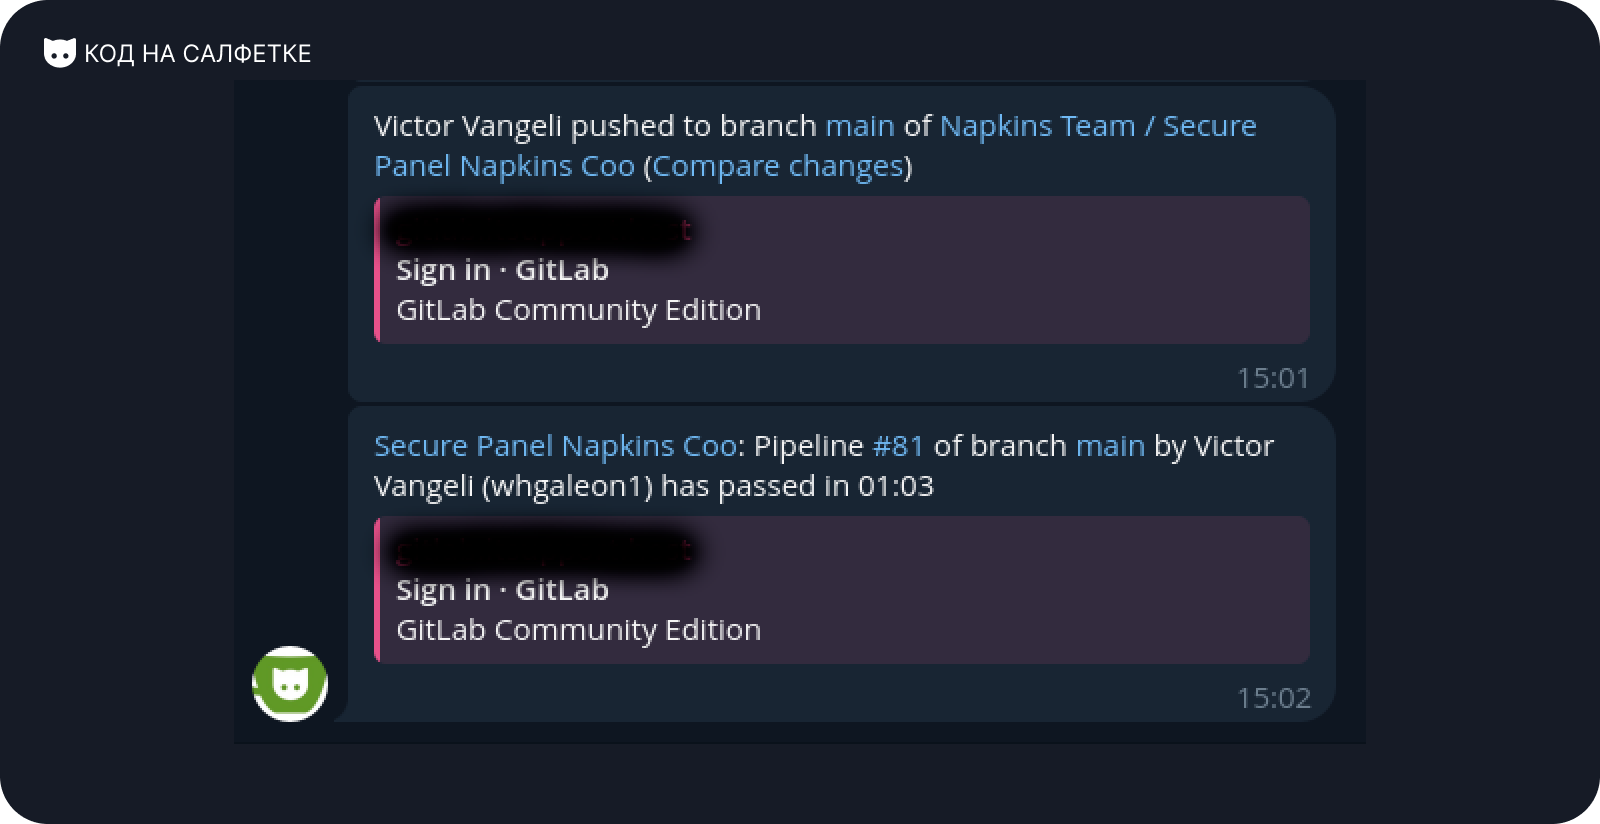
Task: Select the 'Victor Vangeli pushed to branch' message text
Action: click(x=595, y=126)
